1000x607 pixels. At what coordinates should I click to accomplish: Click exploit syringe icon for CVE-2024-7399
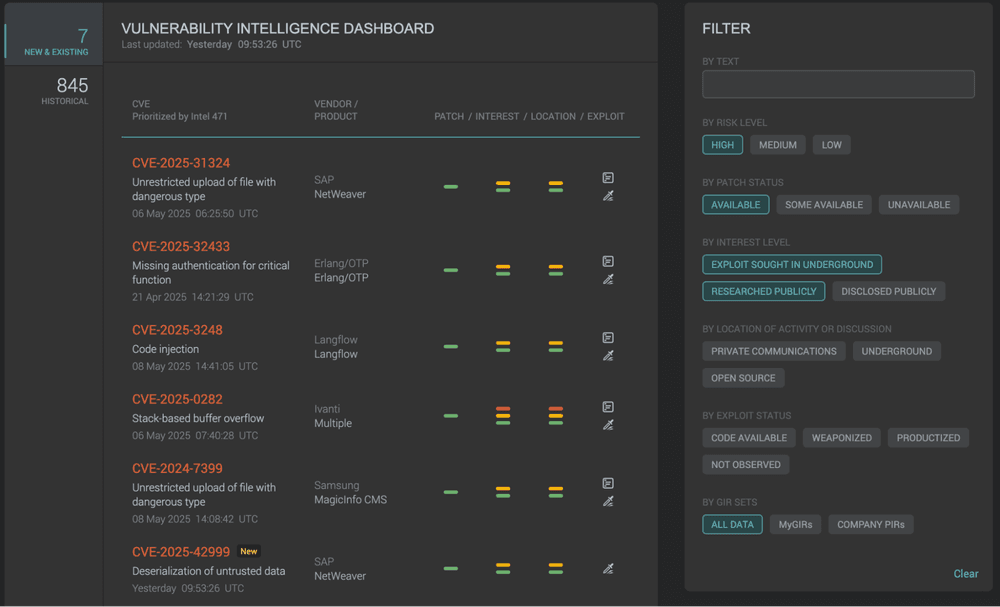coord(608,501)
